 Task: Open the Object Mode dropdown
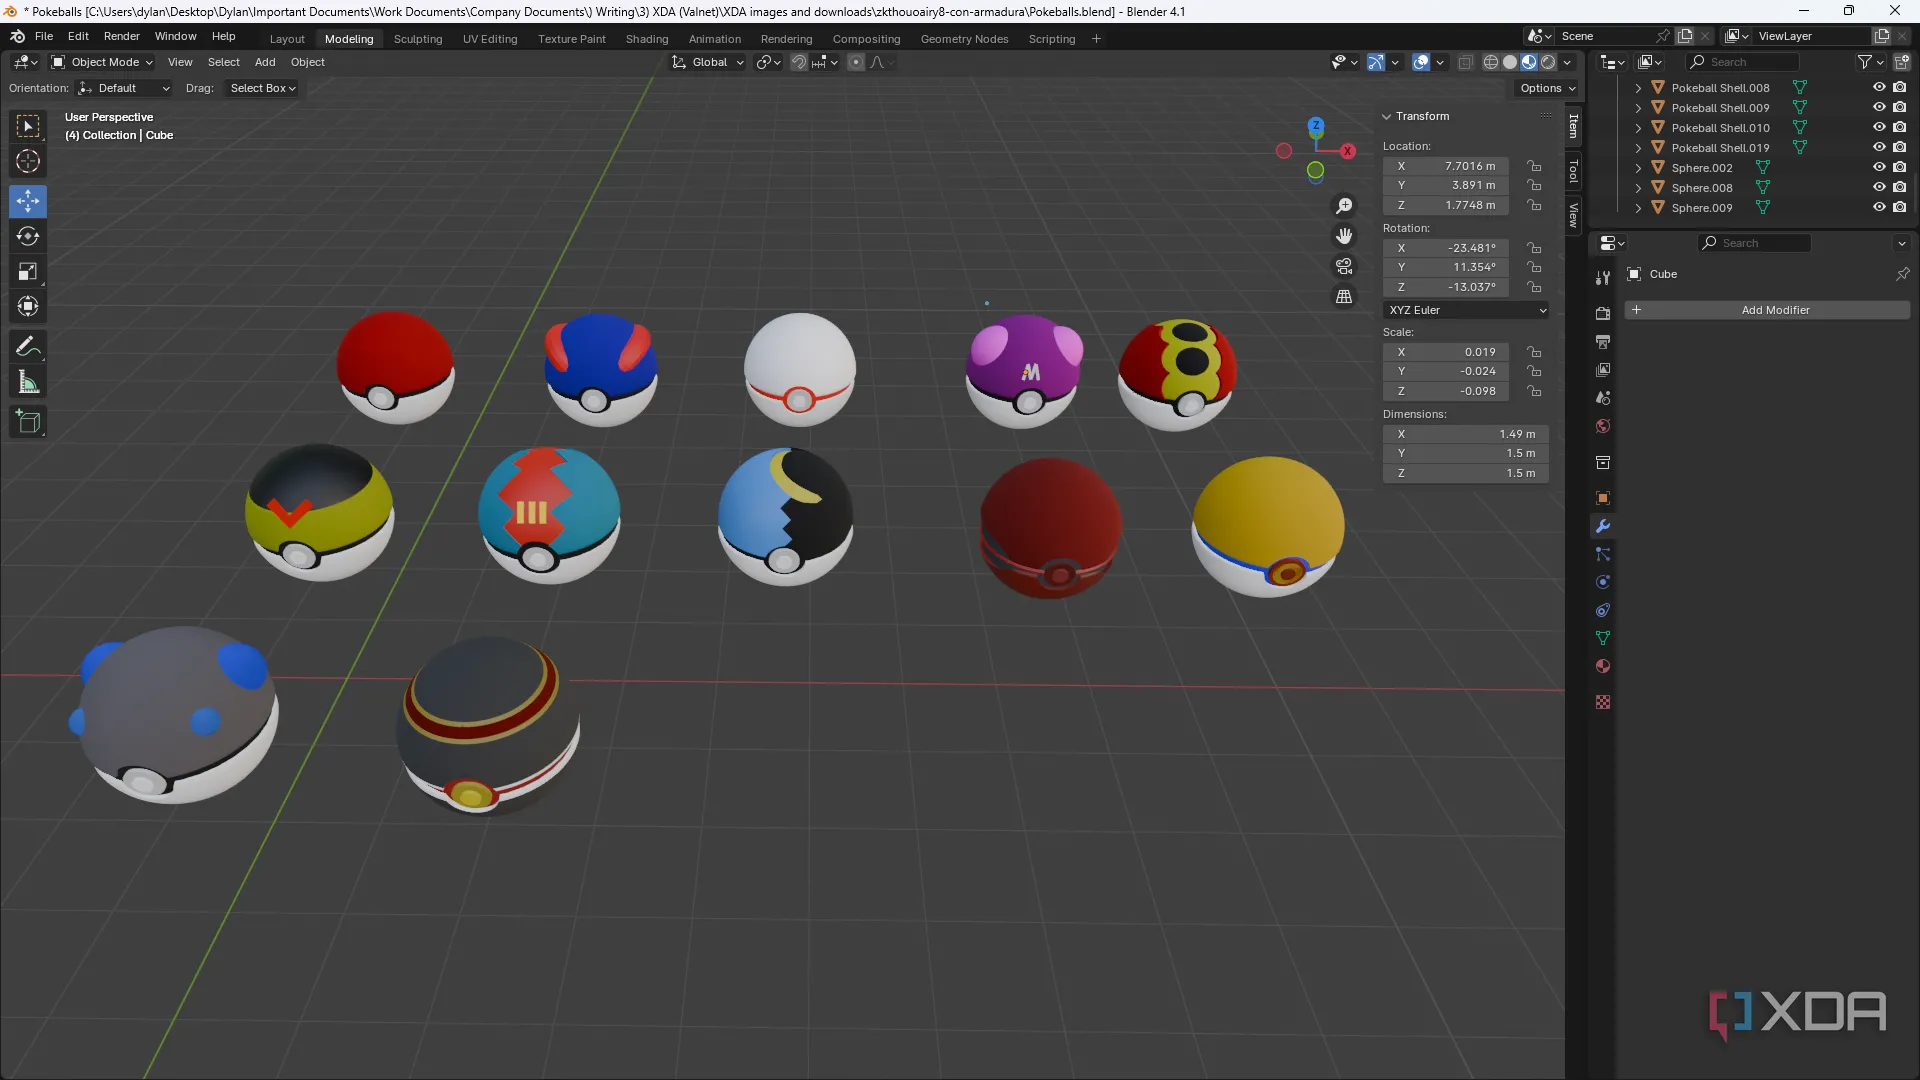[x=102, y=62]
